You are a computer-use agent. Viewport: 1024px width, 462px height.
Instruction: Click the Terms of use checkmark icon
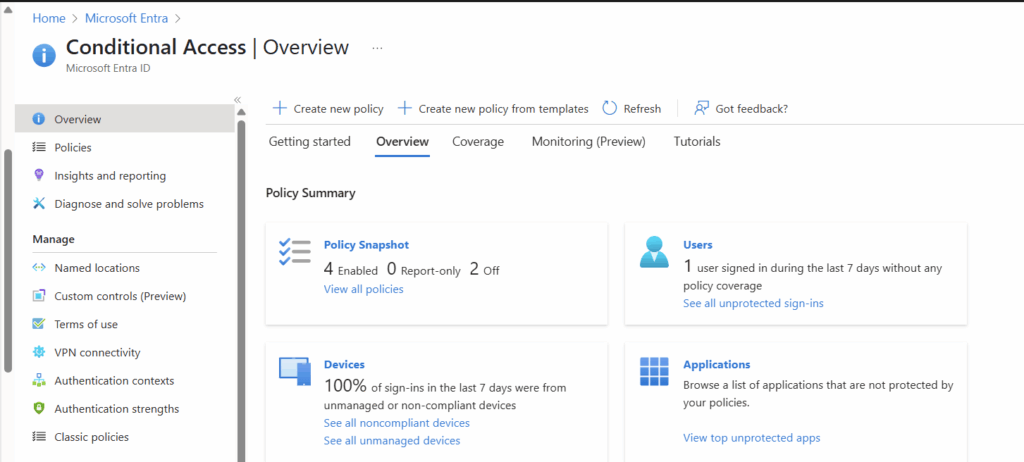click(x=39, y=323)
